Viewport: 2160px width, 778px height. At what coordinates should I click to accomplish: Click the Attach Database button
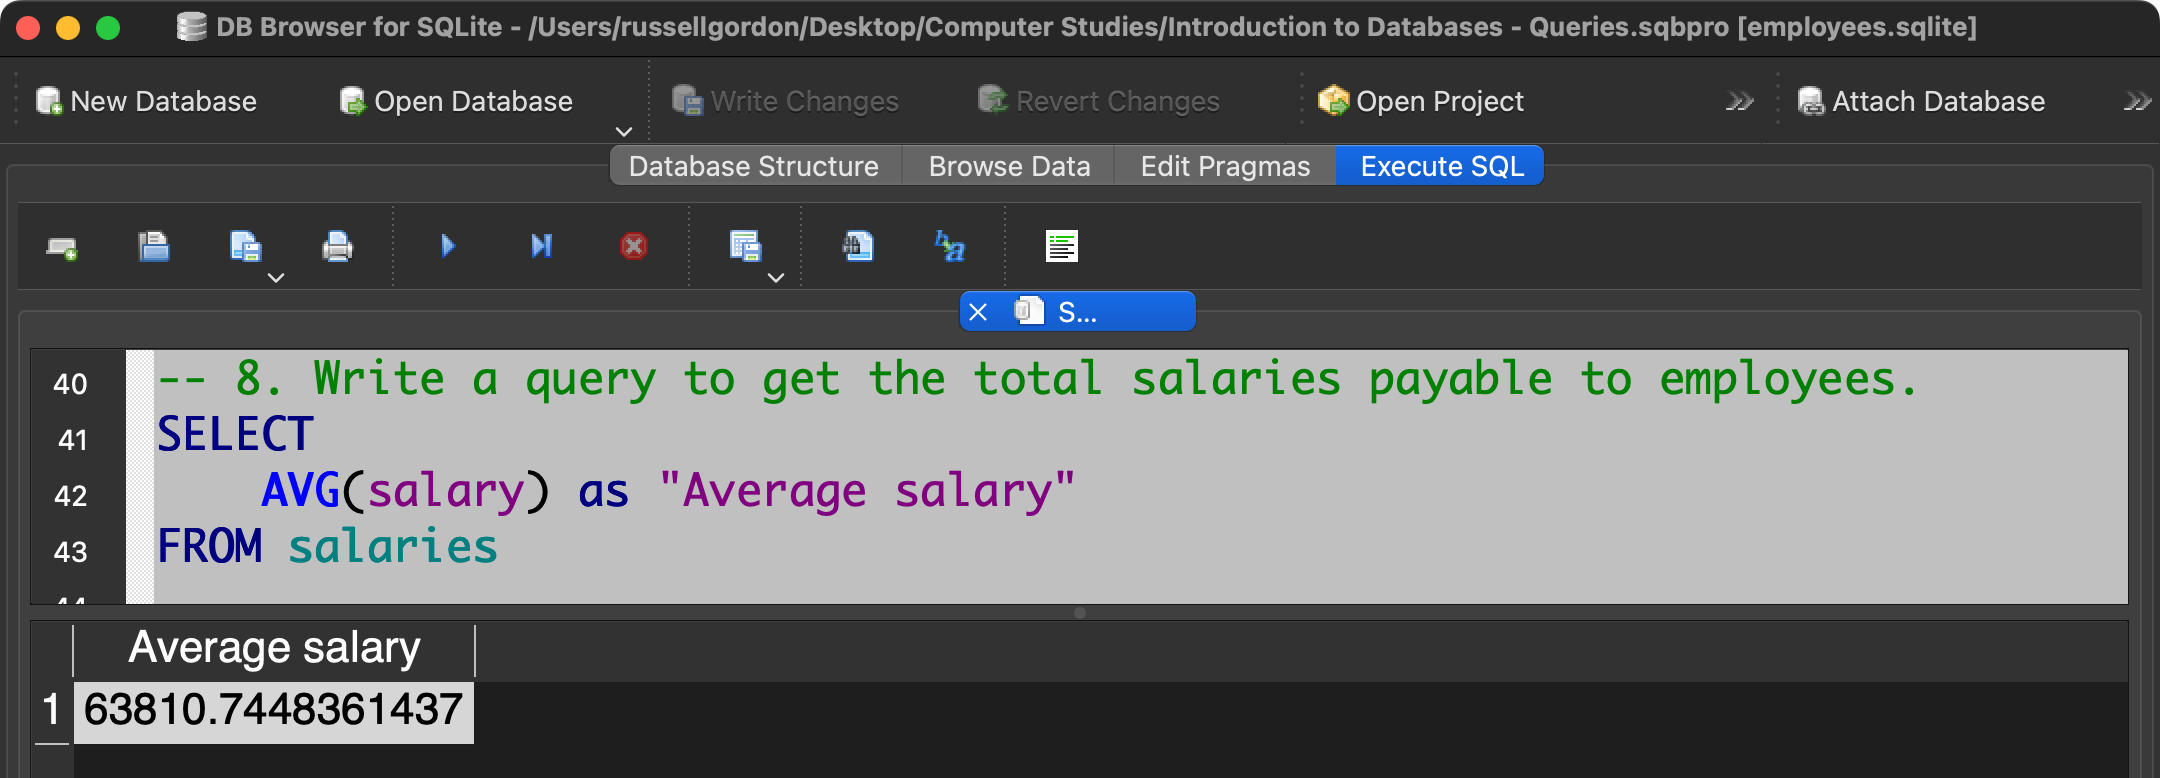pos(1921,102)
